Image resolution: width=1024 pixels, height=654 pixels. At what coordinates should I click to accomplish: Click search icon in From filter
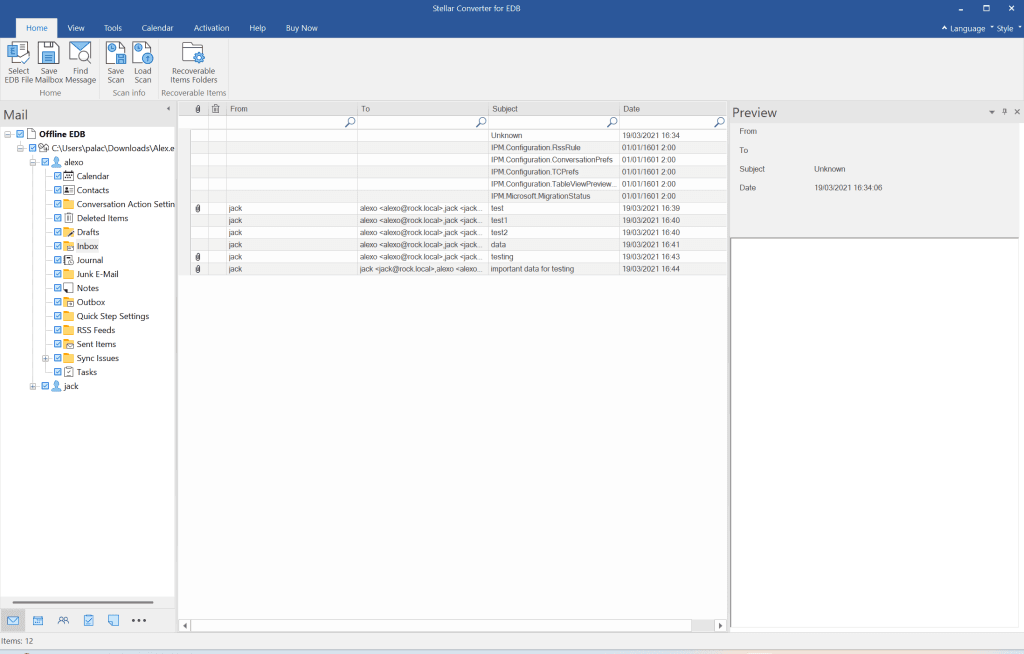point(350,122)
